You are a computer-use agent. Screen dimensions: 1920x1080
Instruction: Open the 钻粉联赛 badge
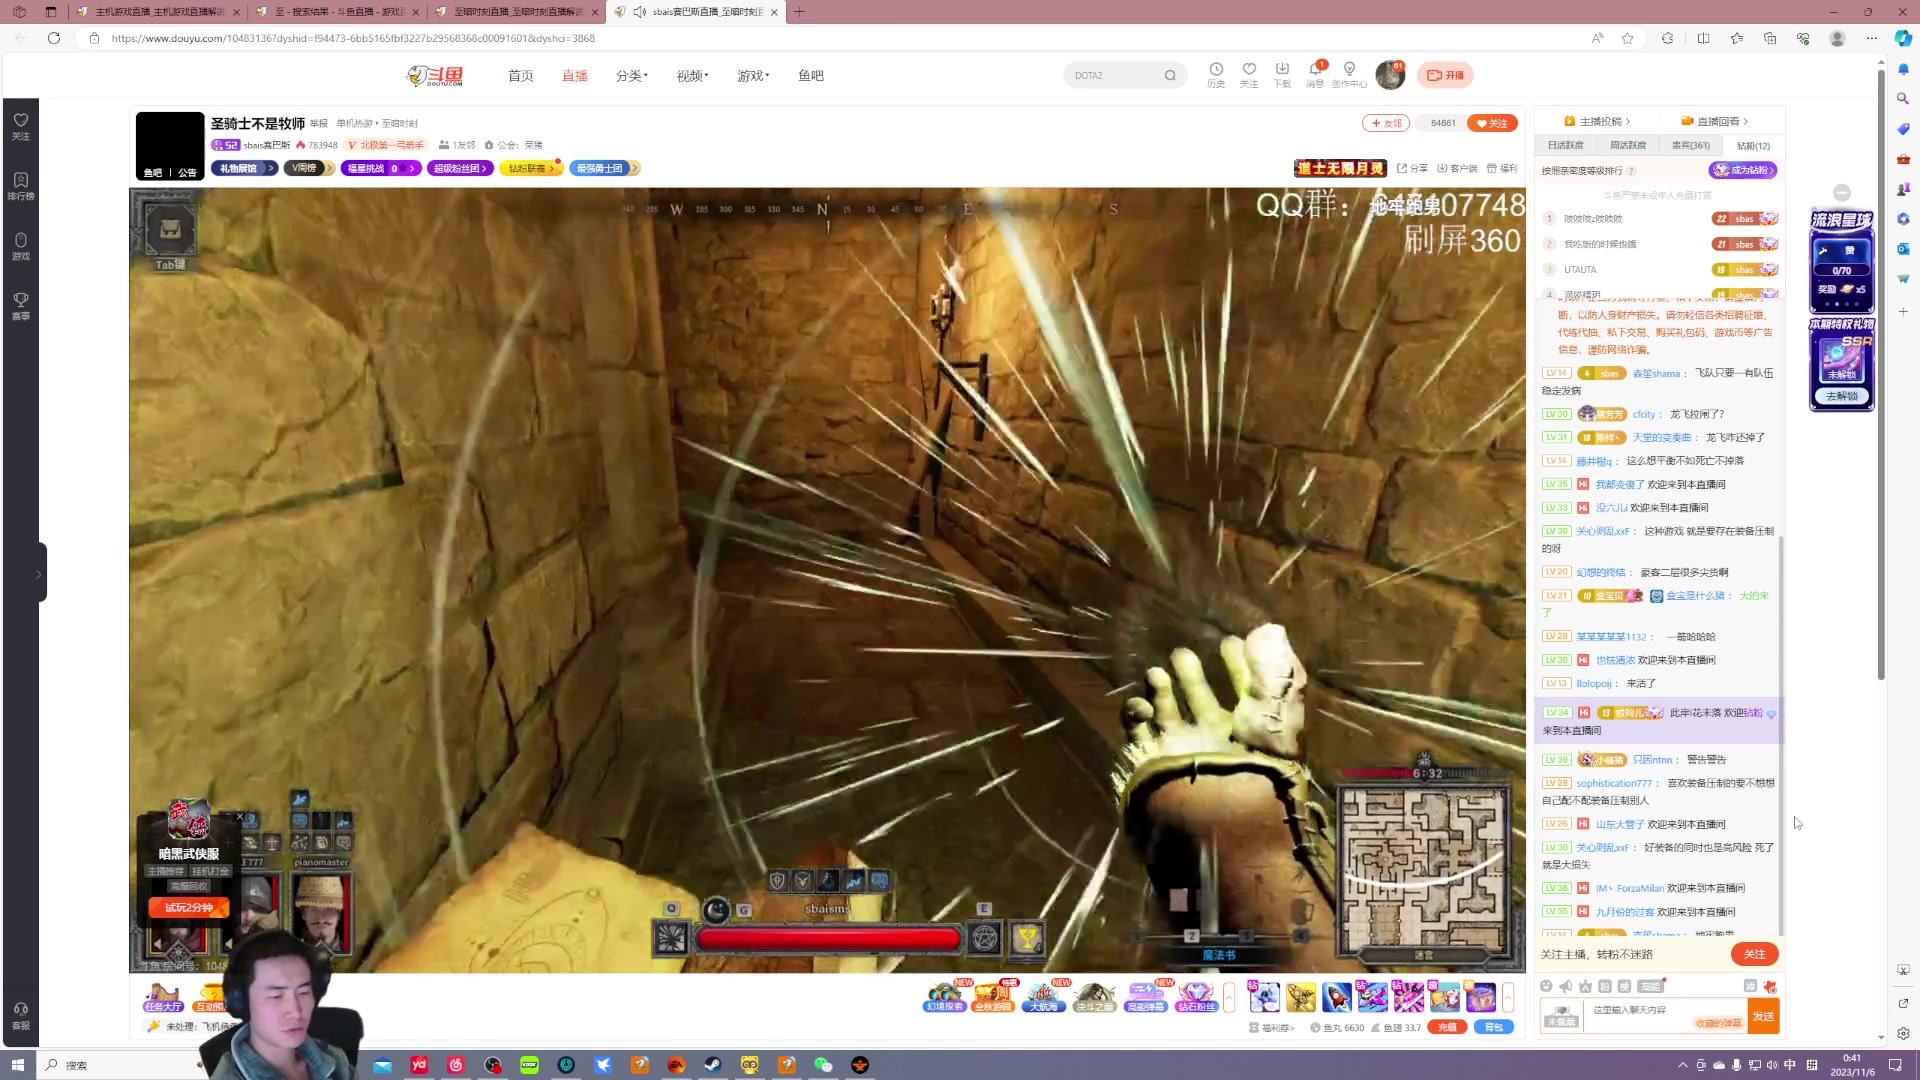tap(530, 169)
